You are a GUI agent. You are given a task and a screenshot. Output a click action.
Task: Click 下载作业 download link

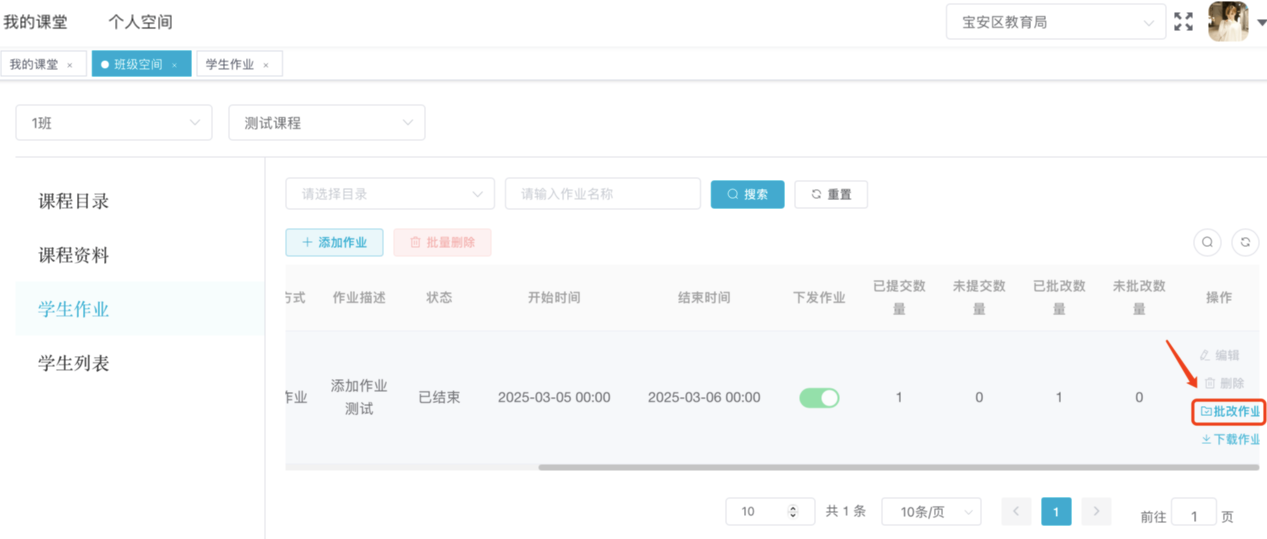click(x=1230, y=439)
